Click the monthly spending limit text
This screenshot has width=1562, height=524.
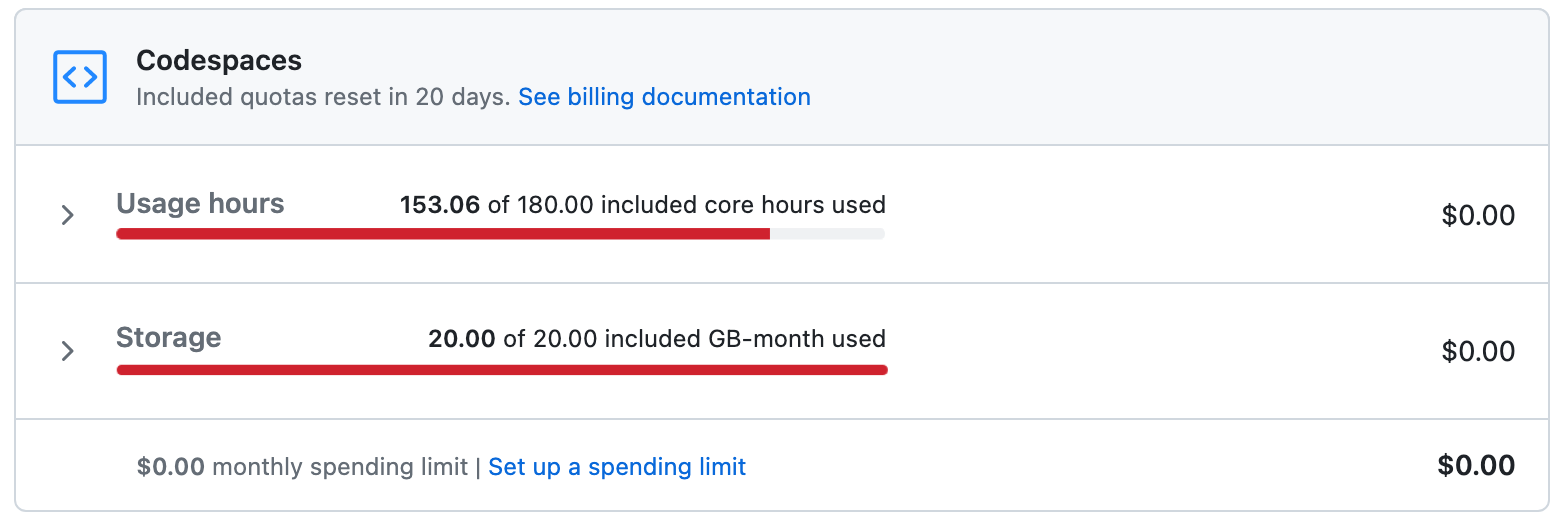340,467
